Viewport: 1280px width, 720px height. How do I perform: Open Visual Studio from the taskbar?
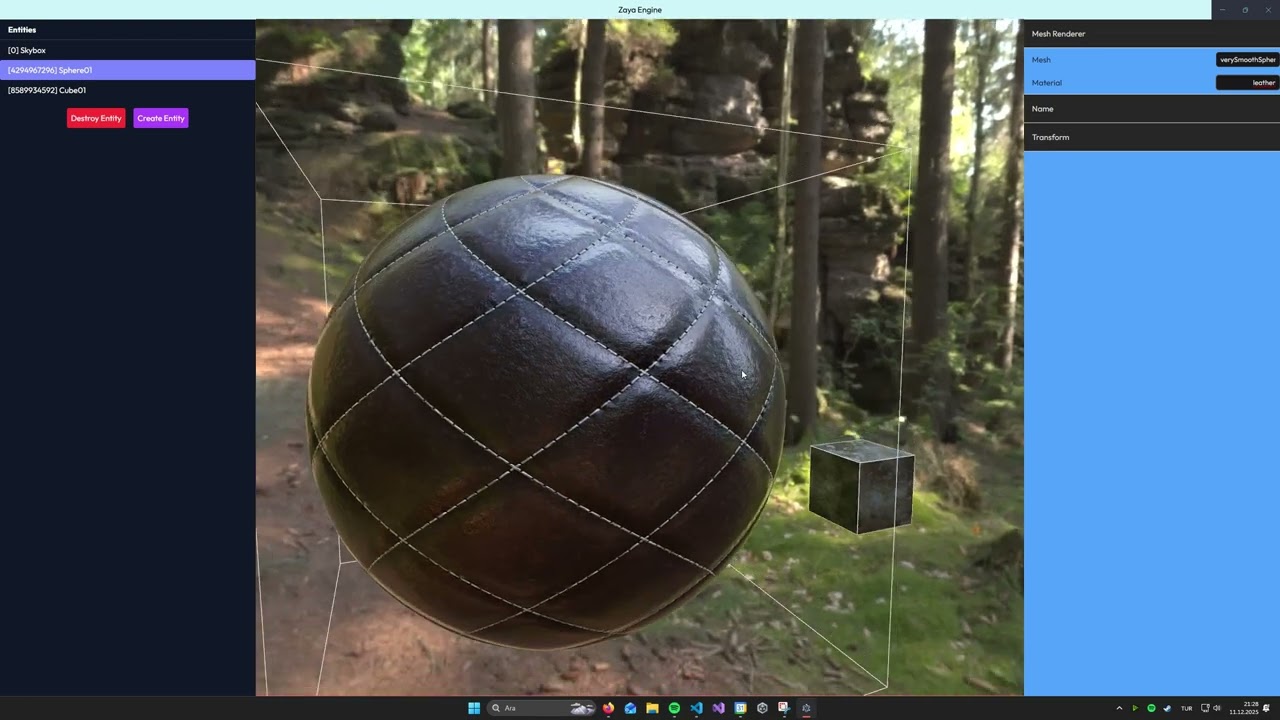coord(718,708)
